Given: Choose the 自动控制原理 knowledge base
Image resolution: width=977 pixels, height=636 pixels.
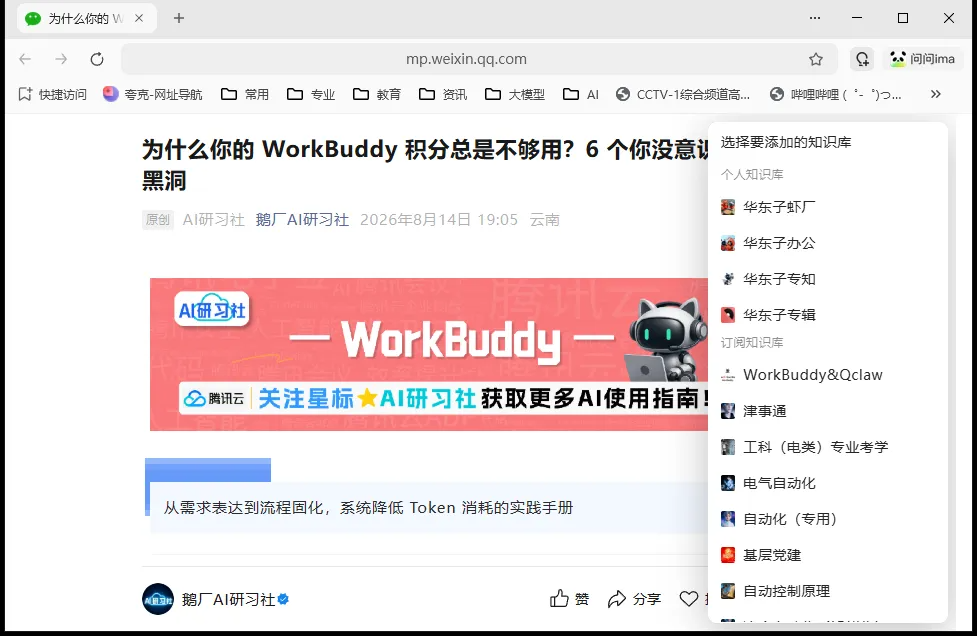Looking at the screenshot, I should point(827,591).
